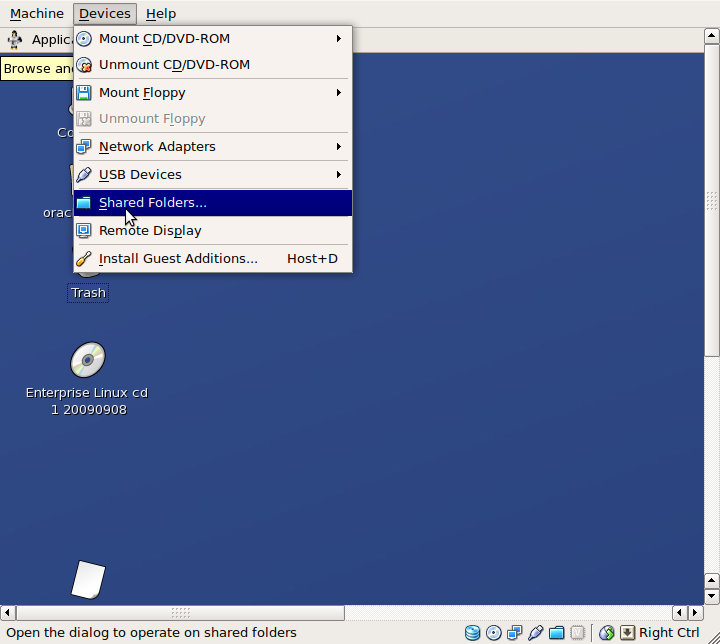This screenshot has width=720, height=644.
Task: Click the Mount CD/DVD-ROM disc icon
Action: (x=84, y=39)
